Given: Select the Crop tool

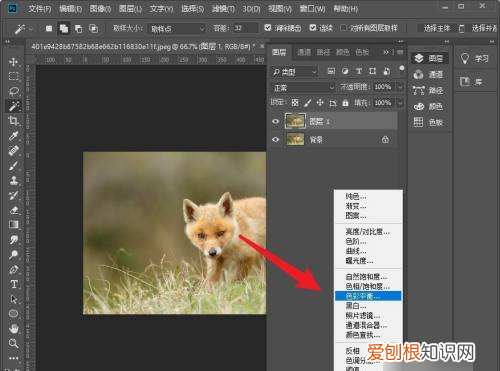Looking at the screenshot, I should [13, 121].
